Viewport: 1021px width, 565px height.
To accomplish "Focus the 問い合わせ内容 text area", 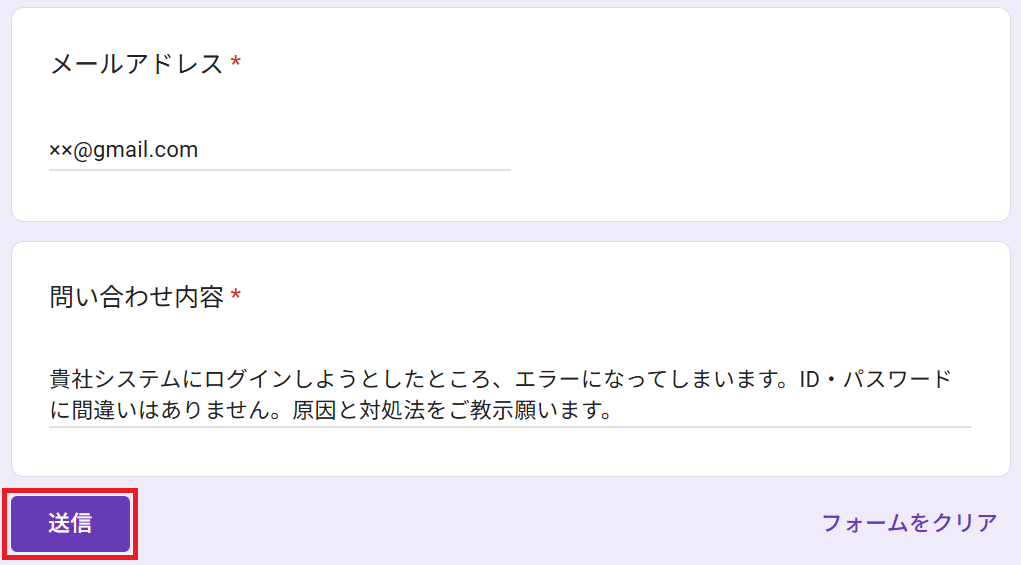I will [510, 394].
